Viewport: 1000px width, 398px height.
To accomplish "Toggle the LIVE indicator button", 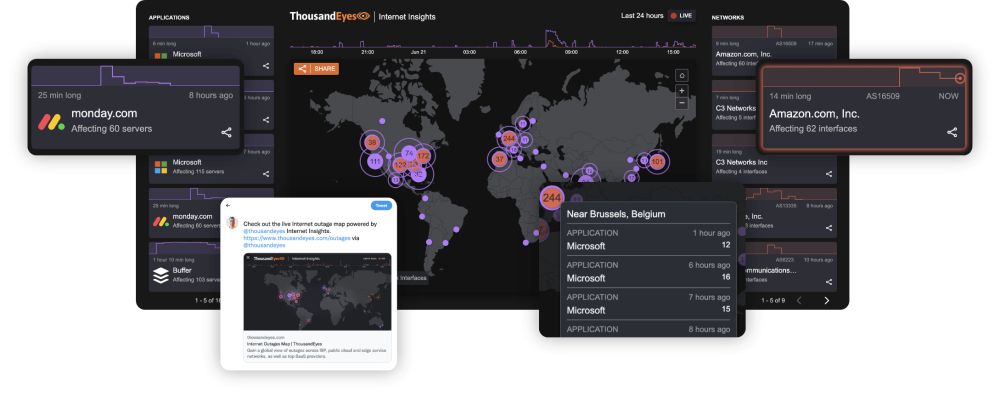I will [681, 16].
